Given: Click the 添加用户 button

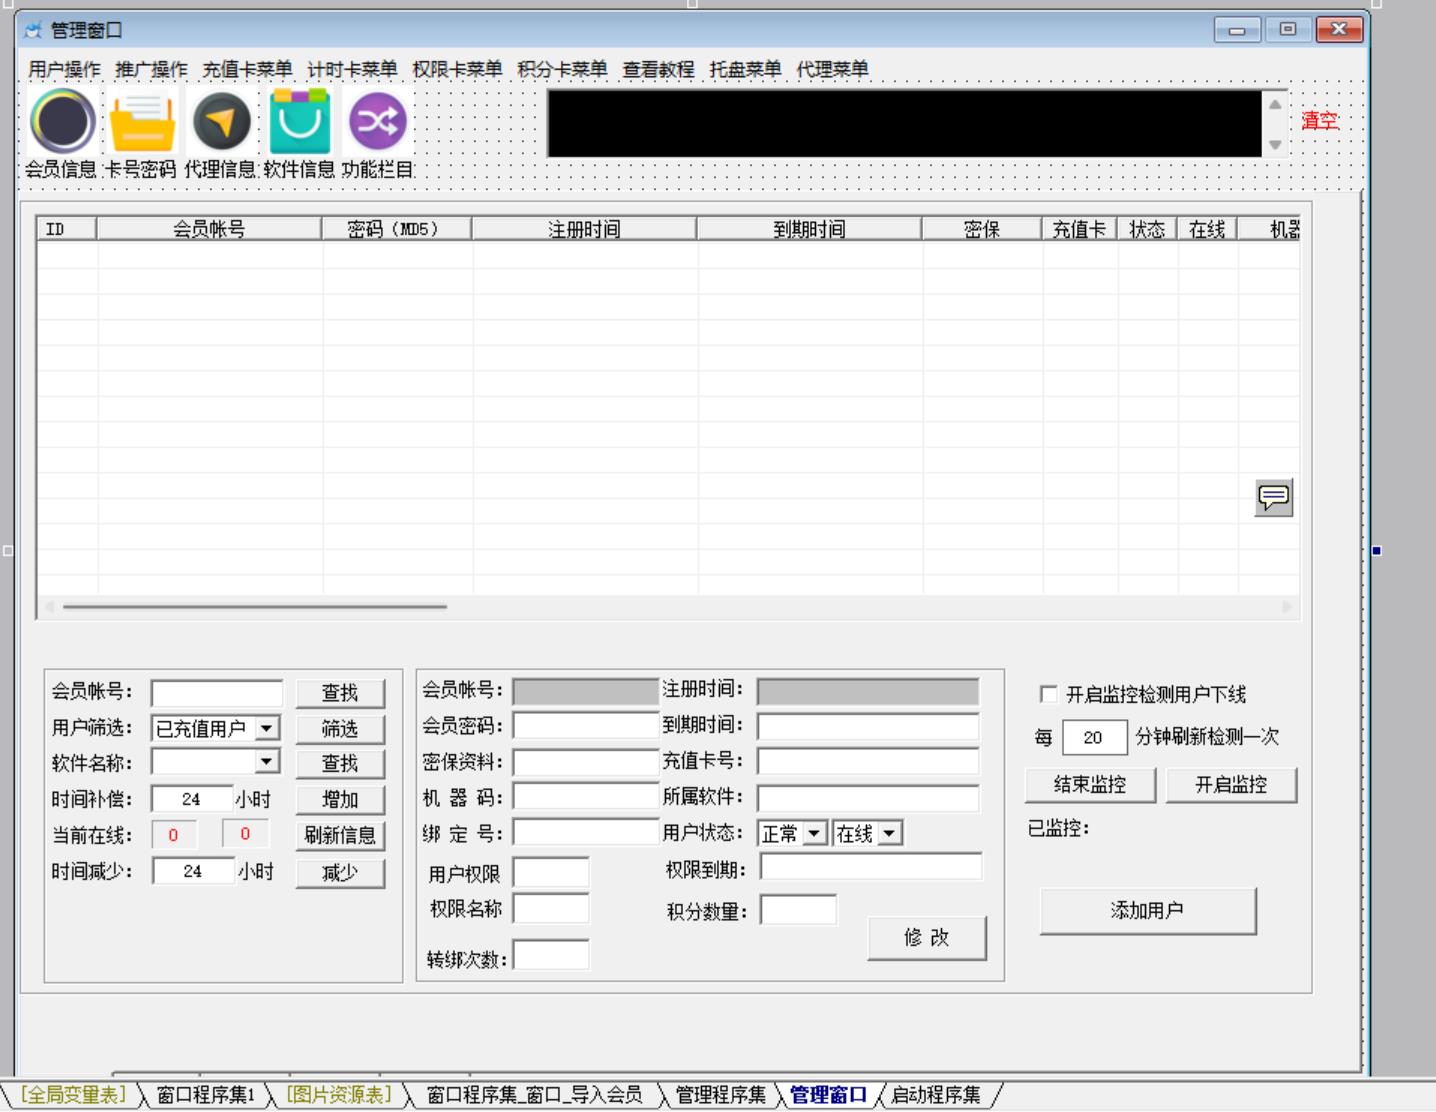Looking at the screenshot, I should point(1147,911).
